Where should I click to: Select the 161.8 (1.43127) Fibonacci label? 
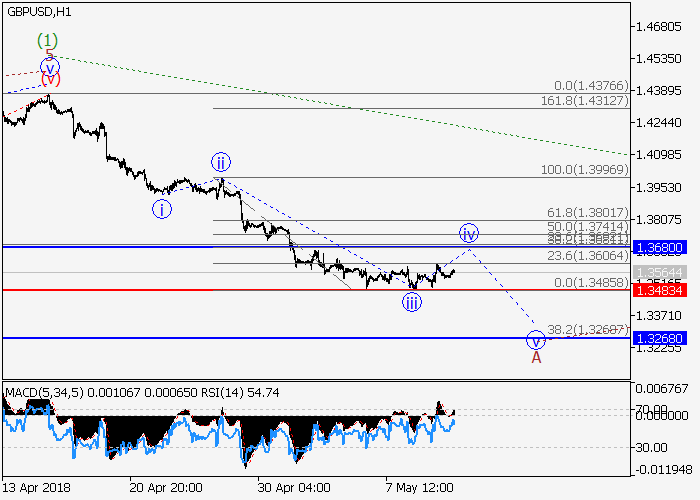pyautogui.click(x=591, y=101)
